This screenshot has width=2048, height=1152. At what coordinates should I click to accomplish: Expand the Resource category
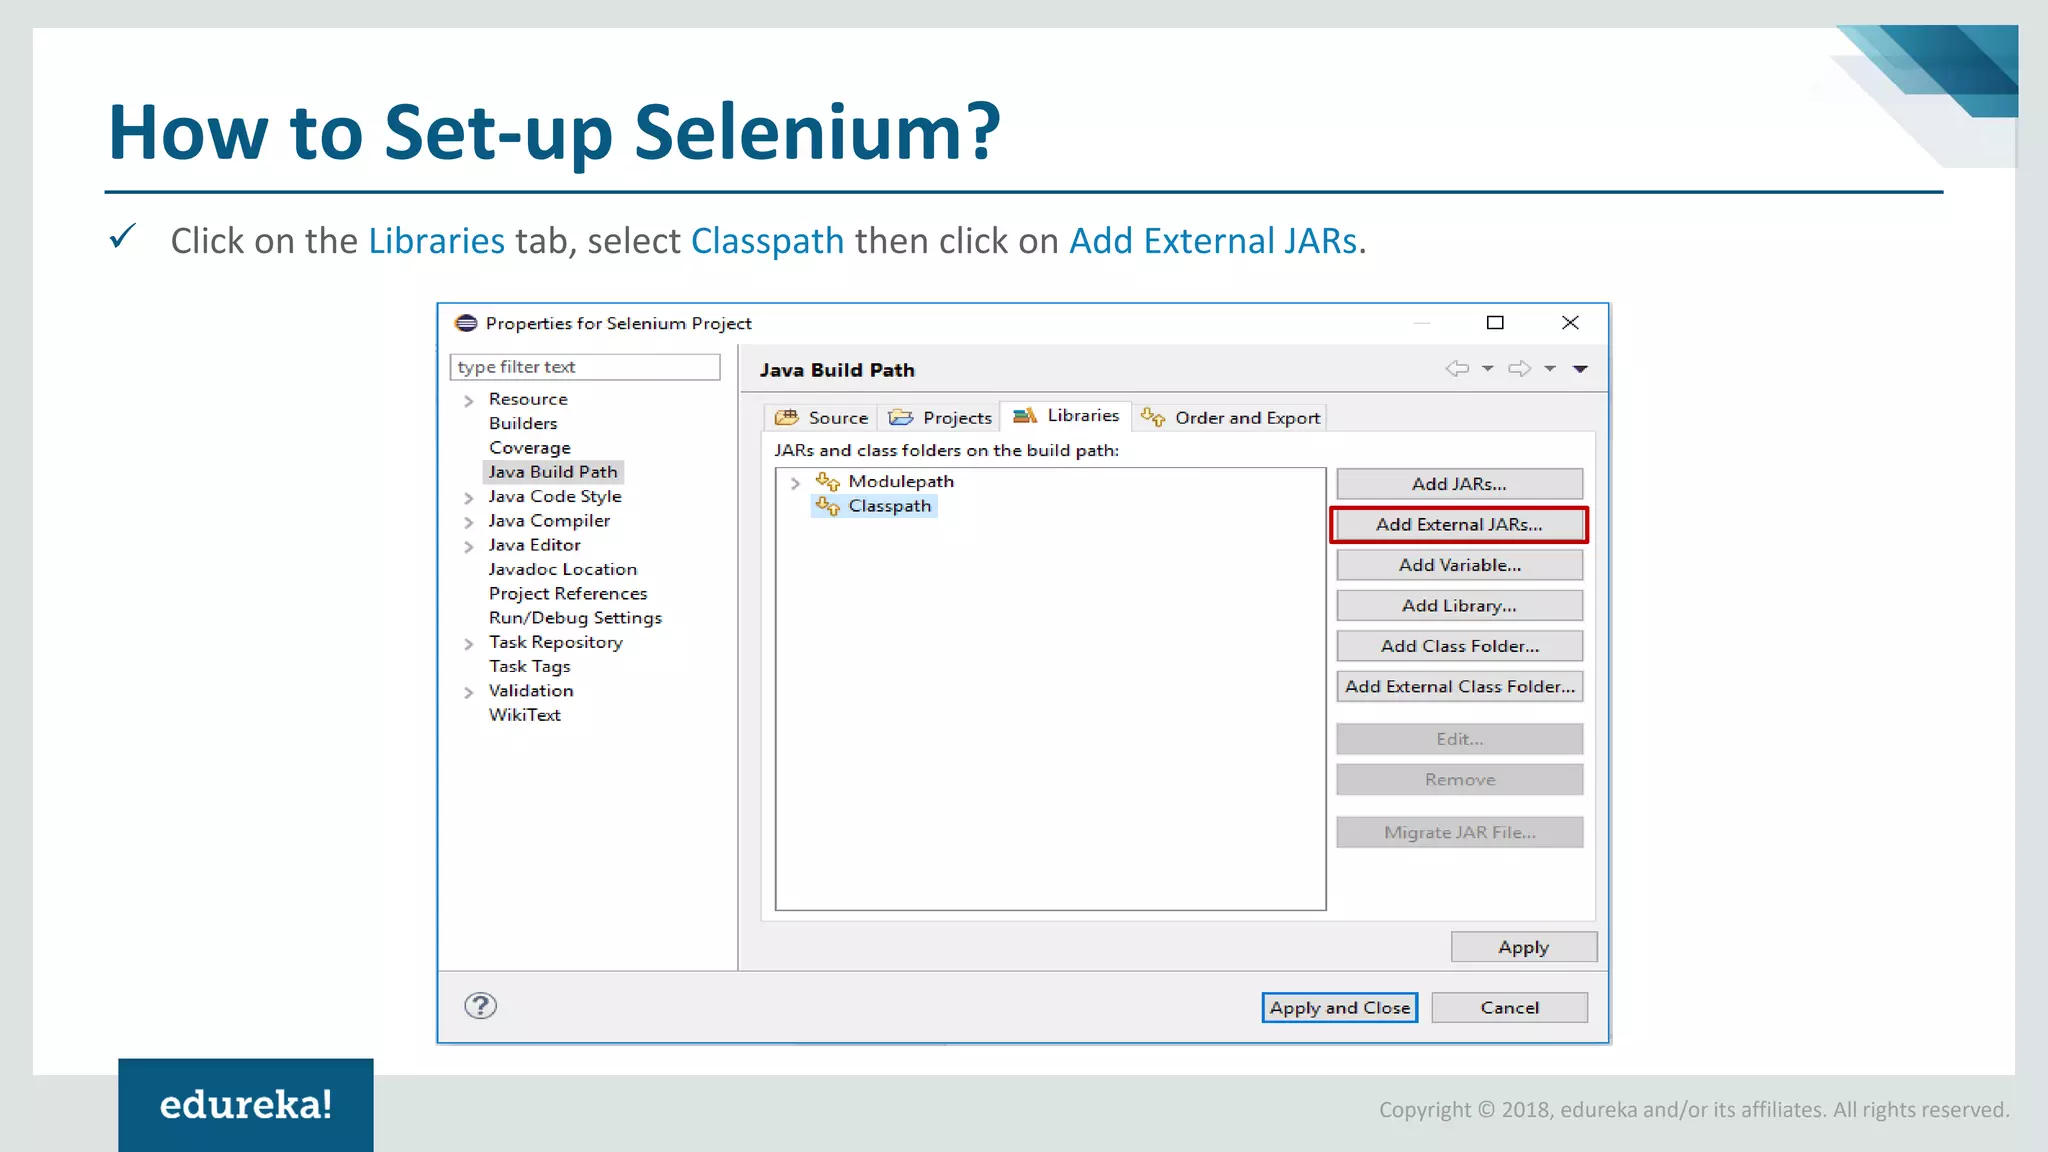click(469, 401)
